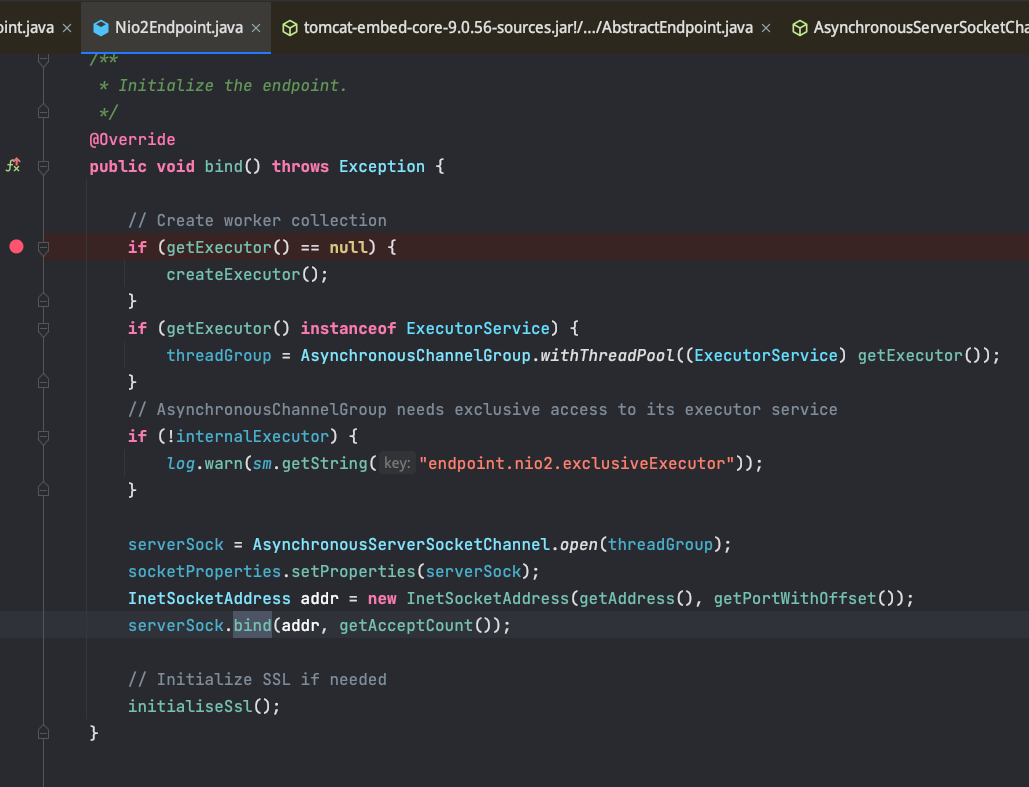Click the withThreadPool method call

pyautogui.click(x=607, y=355)
